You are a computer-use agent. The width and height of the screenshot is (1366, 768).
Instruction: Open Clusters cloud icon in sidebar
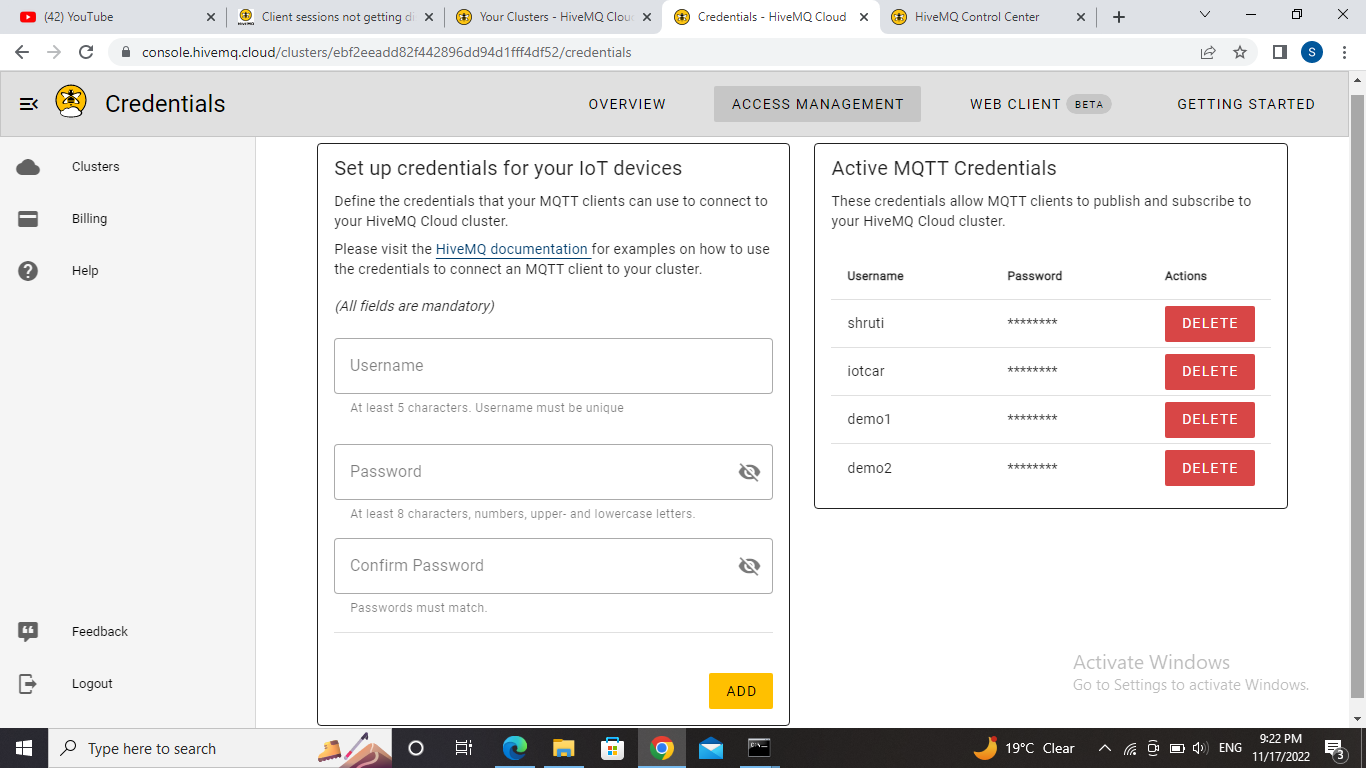[x=28, y=167]
